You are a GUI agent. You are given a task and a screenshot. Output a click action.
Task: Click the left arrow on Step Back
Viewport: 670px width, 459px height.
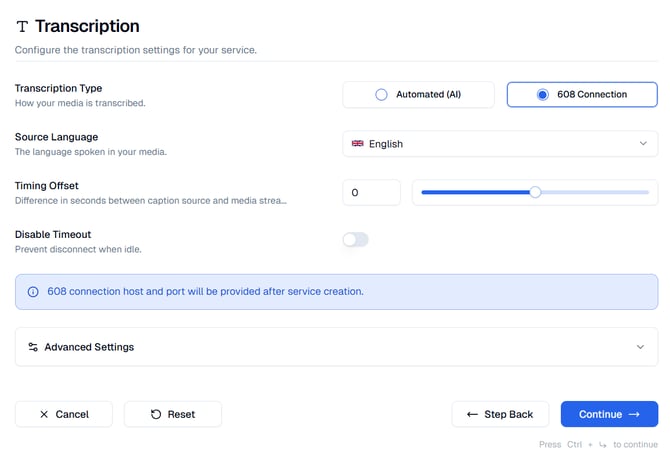pyautogui.click(x=472, y=414)
